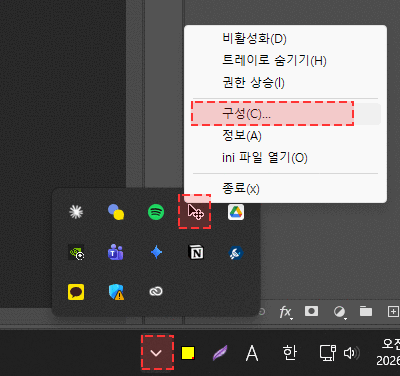400x376 pixels.
Task: Choose 트레이로 숨기기(H) menu entry
Action: click(286, 61)
